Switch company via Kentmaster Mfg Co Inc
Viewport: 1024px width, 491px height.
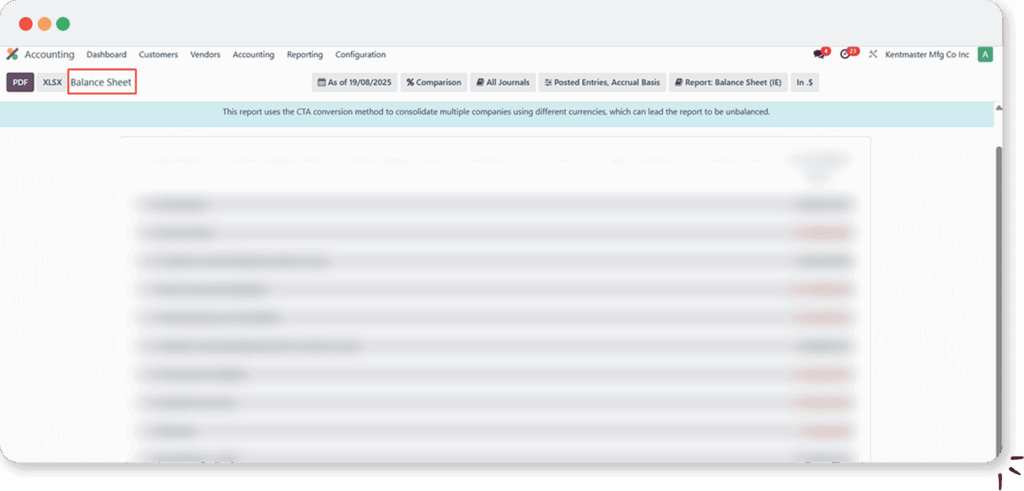coord(927,55)
